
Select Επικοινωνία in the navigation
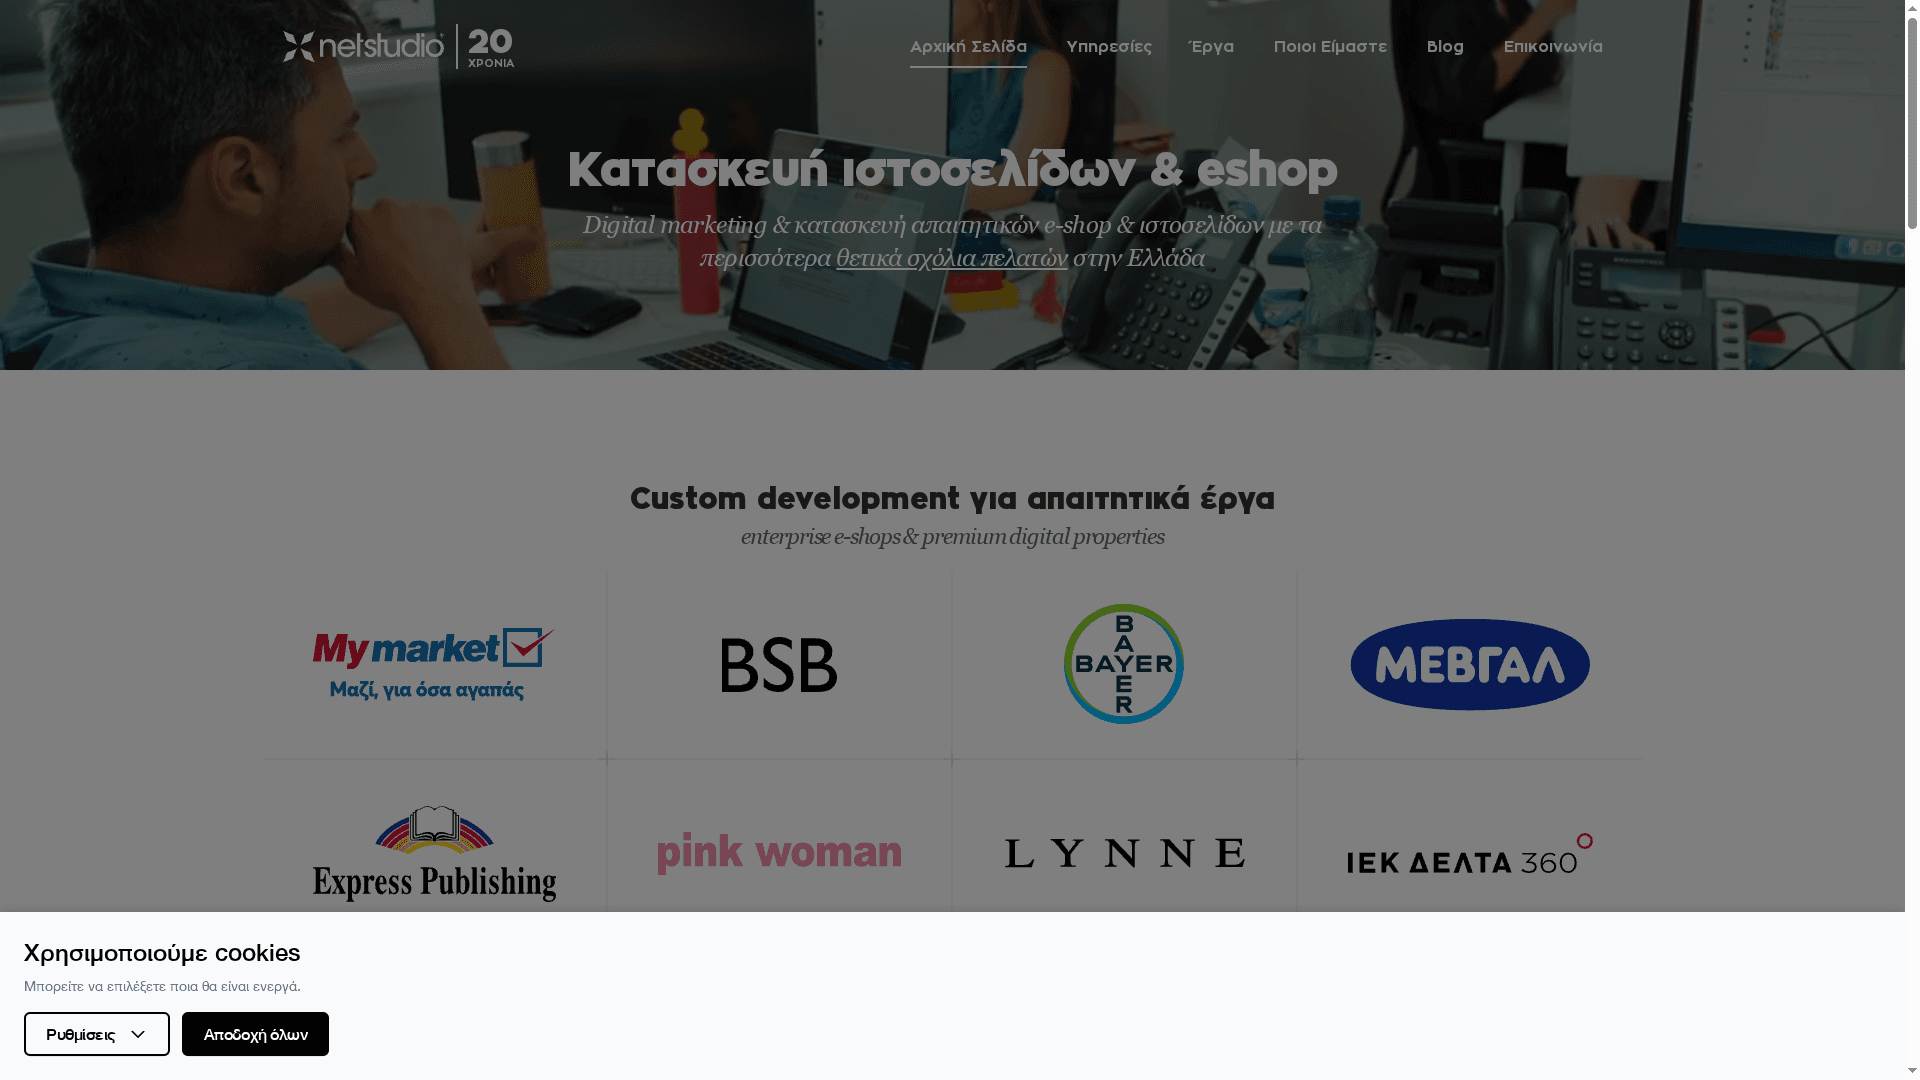pyautogui.click(x=1552, y=46)
